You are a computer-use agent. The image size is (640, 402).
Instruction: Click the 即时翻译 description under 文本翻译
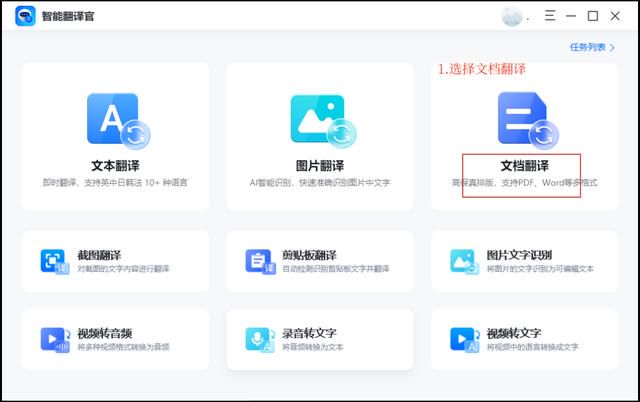(x=115, y=182)
